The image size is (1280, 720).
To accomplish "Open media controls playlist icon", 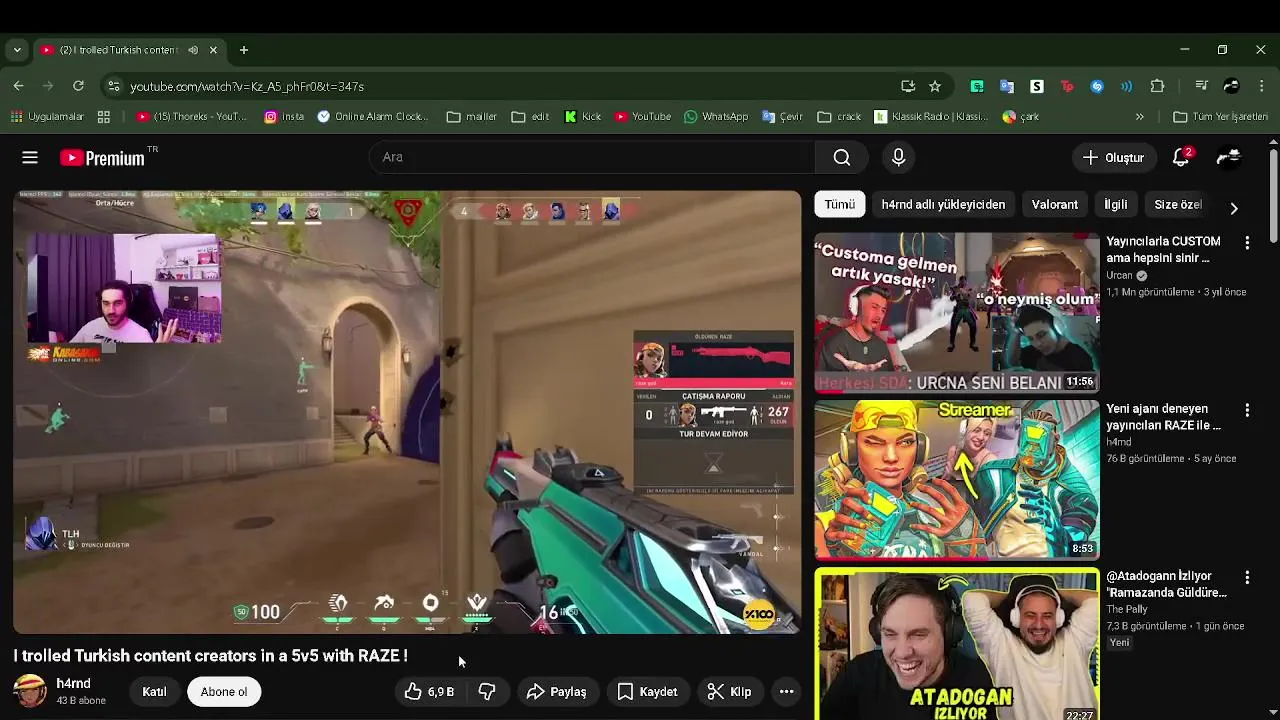I will (x=1202, y=86).
